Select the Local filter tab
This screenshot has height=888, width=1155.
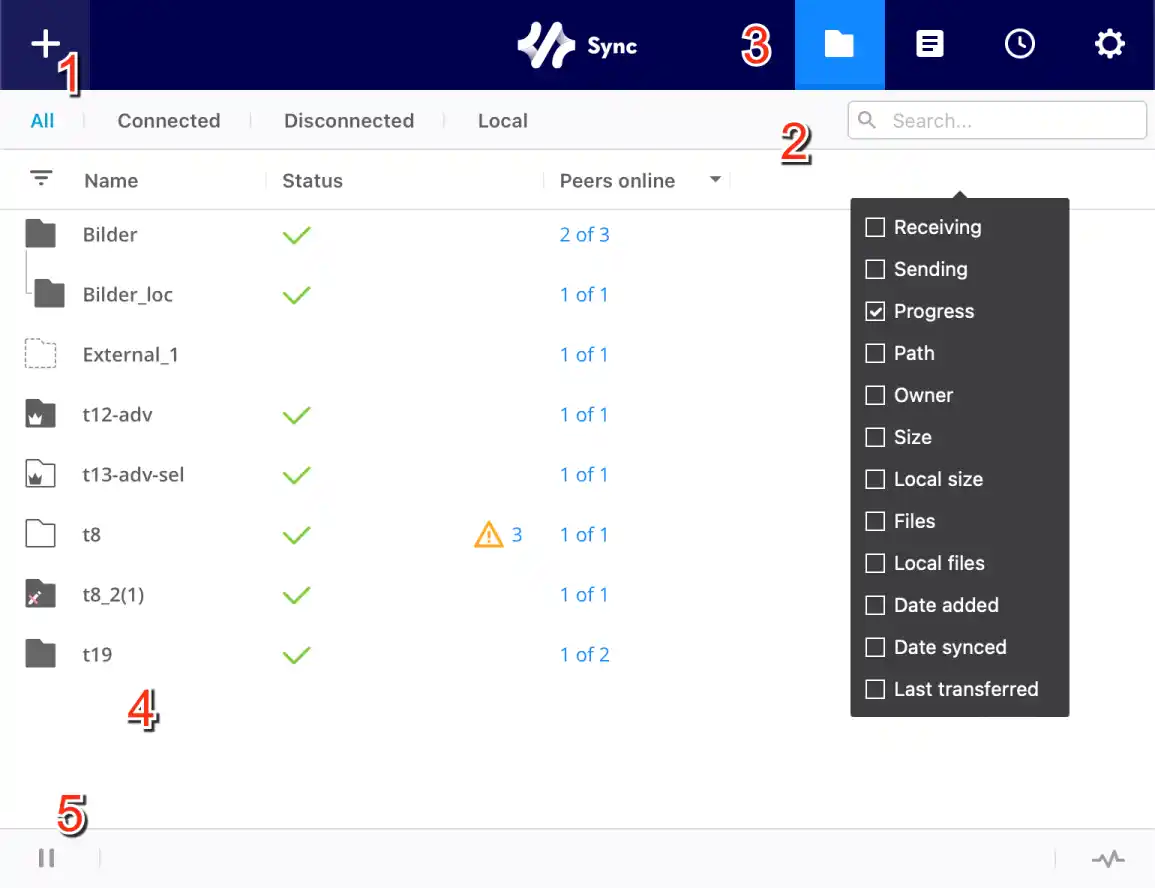click(502, 121)
